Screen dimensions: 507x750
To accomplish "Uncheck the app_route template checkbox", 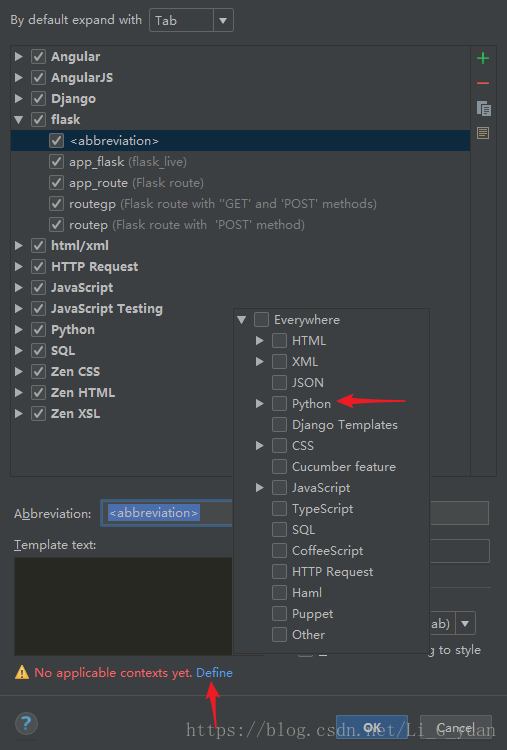I will 56,183.
